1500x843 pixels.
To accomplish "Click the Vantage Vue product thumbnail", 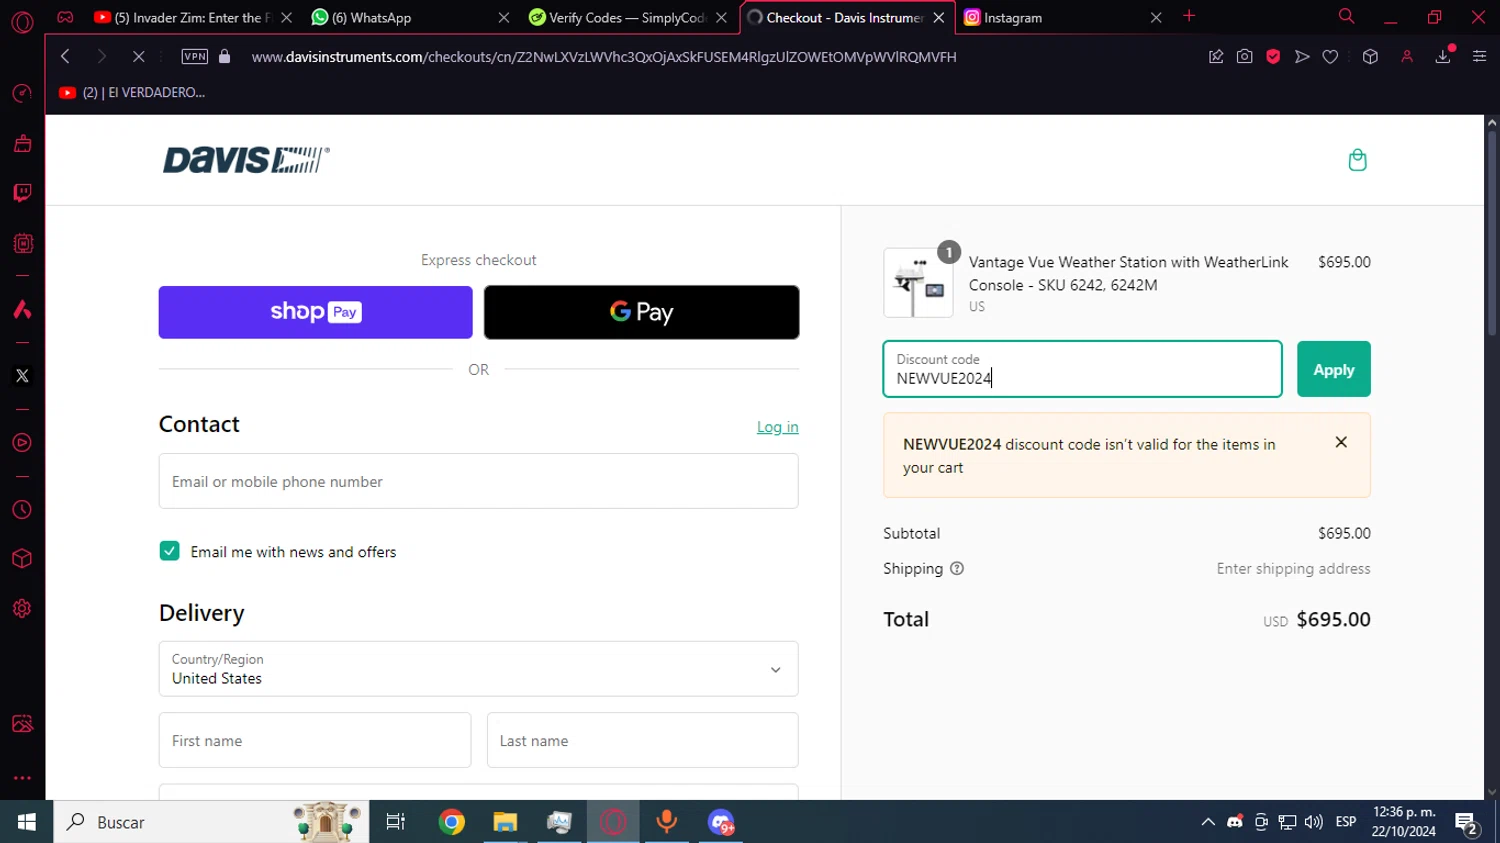I will coord(918,283).
